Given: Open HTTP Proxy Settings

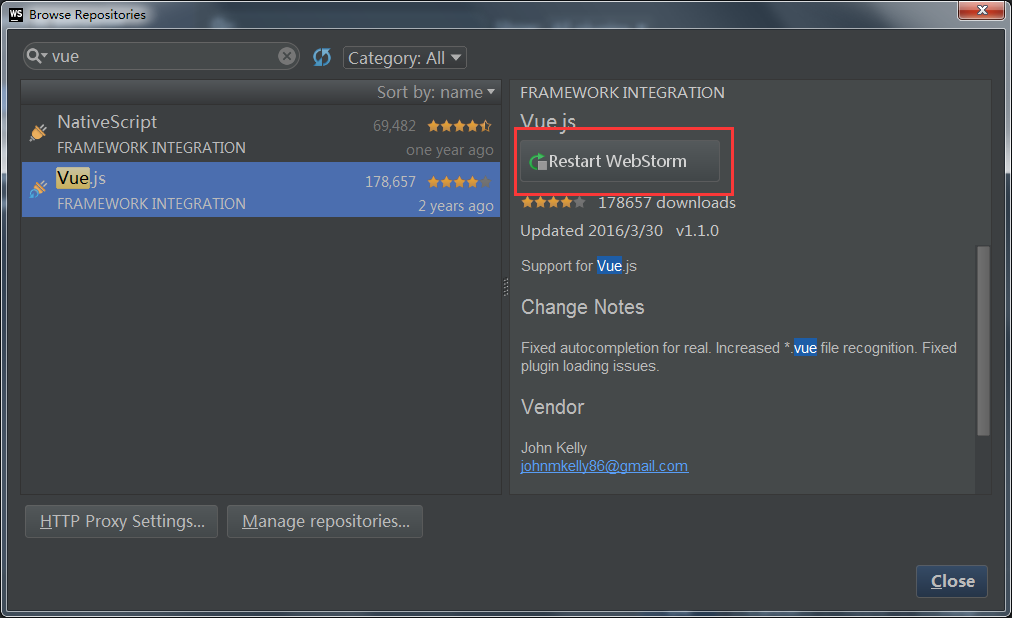Looking at the screenshot, I should [121, 521].
